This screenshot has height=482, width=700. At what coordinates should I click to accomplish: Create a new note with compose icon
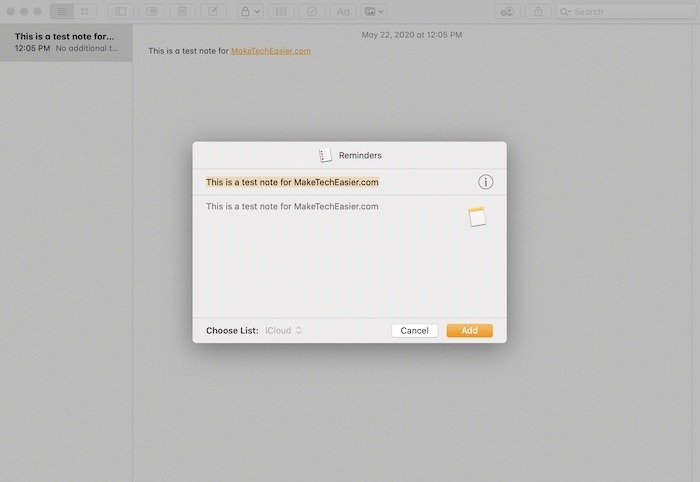pos(213,12)
